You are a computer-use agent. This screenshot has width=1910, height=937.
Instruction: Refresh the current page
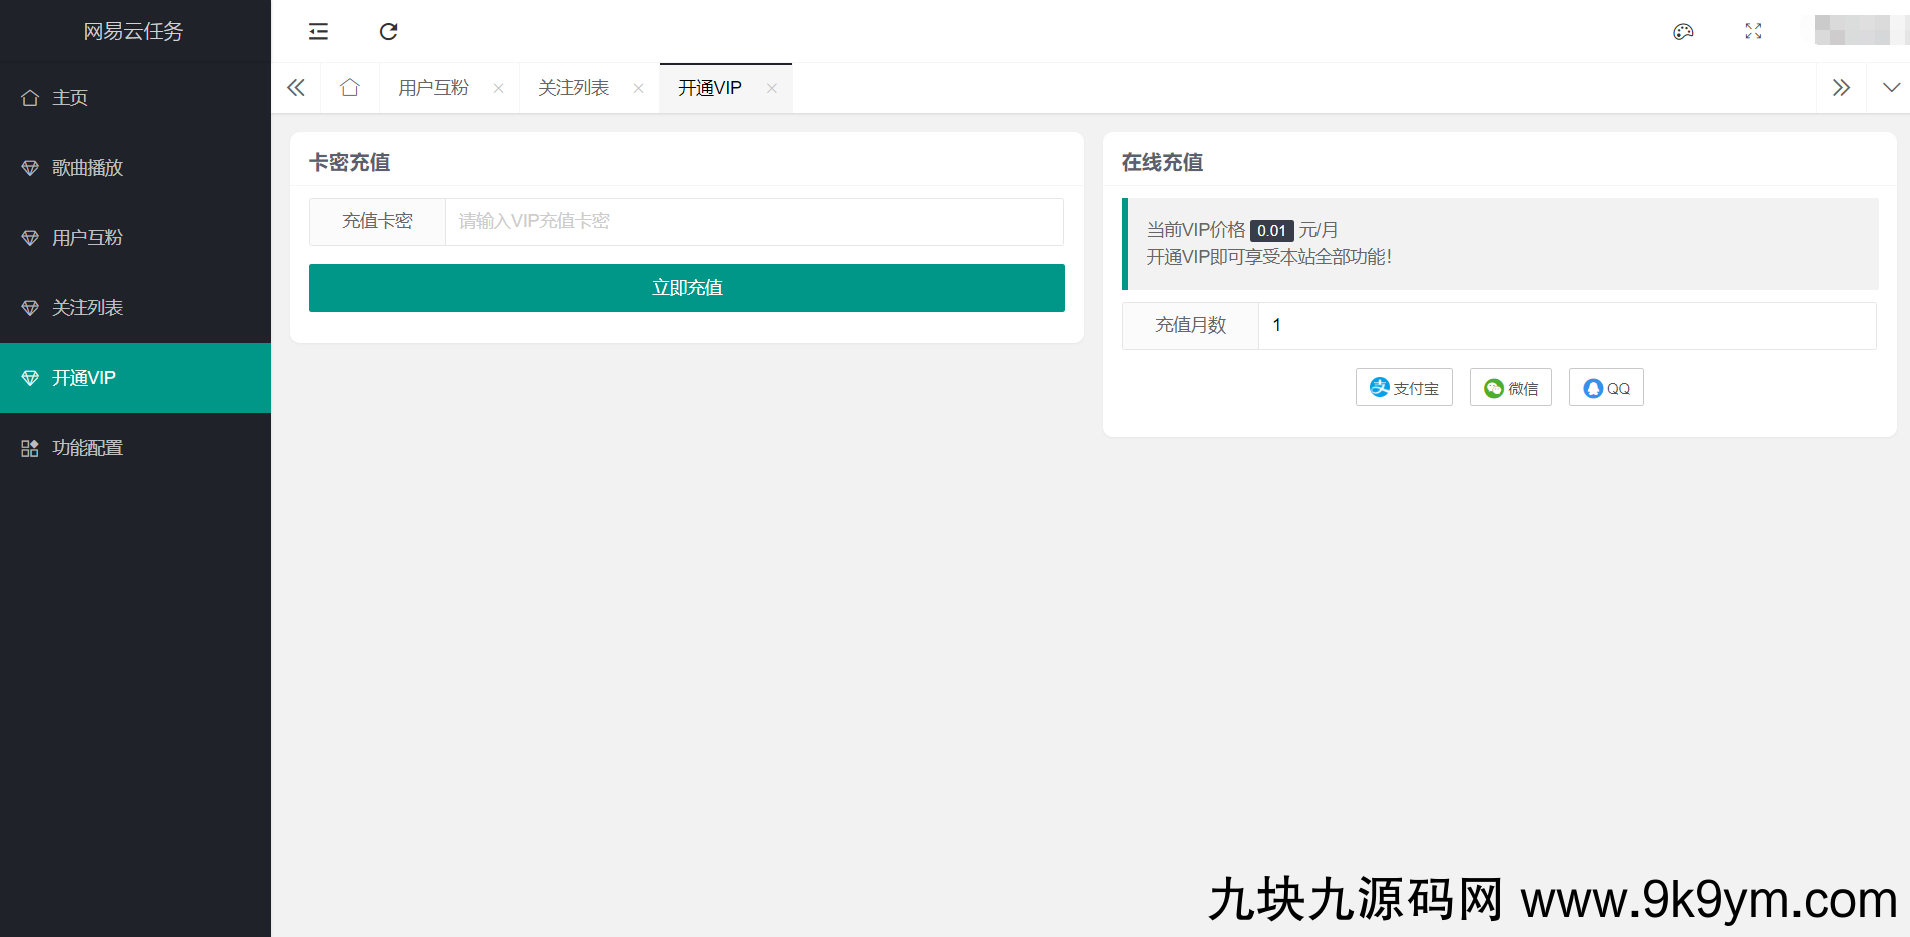[388, 31]
